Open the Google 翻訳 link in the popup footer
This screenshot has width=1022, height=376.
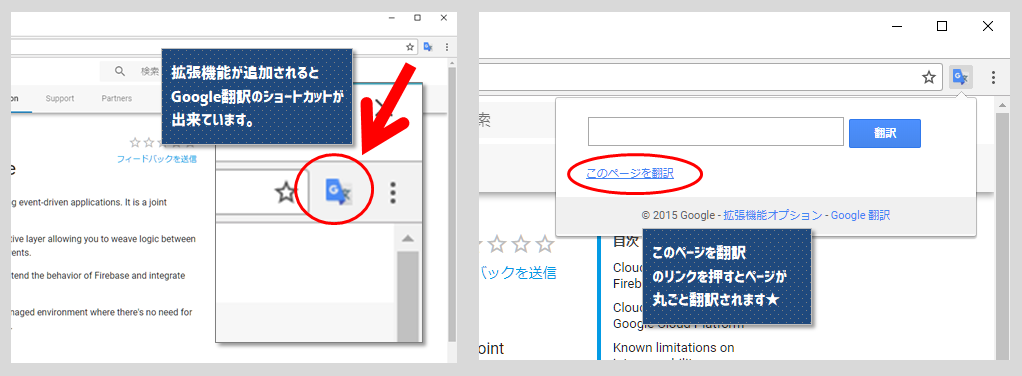(860, 215)
